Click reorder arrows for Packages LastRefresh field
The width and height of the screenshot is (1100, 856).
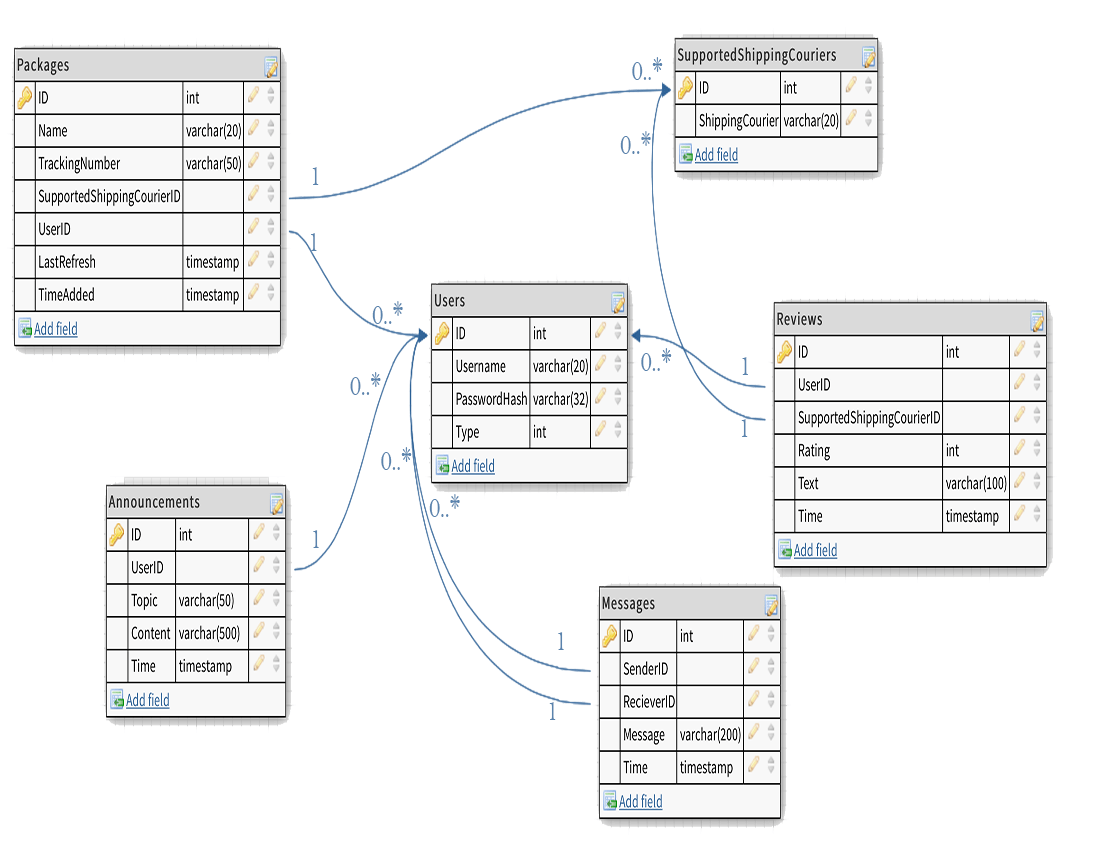pyautogui.click(x=271, y=262)
